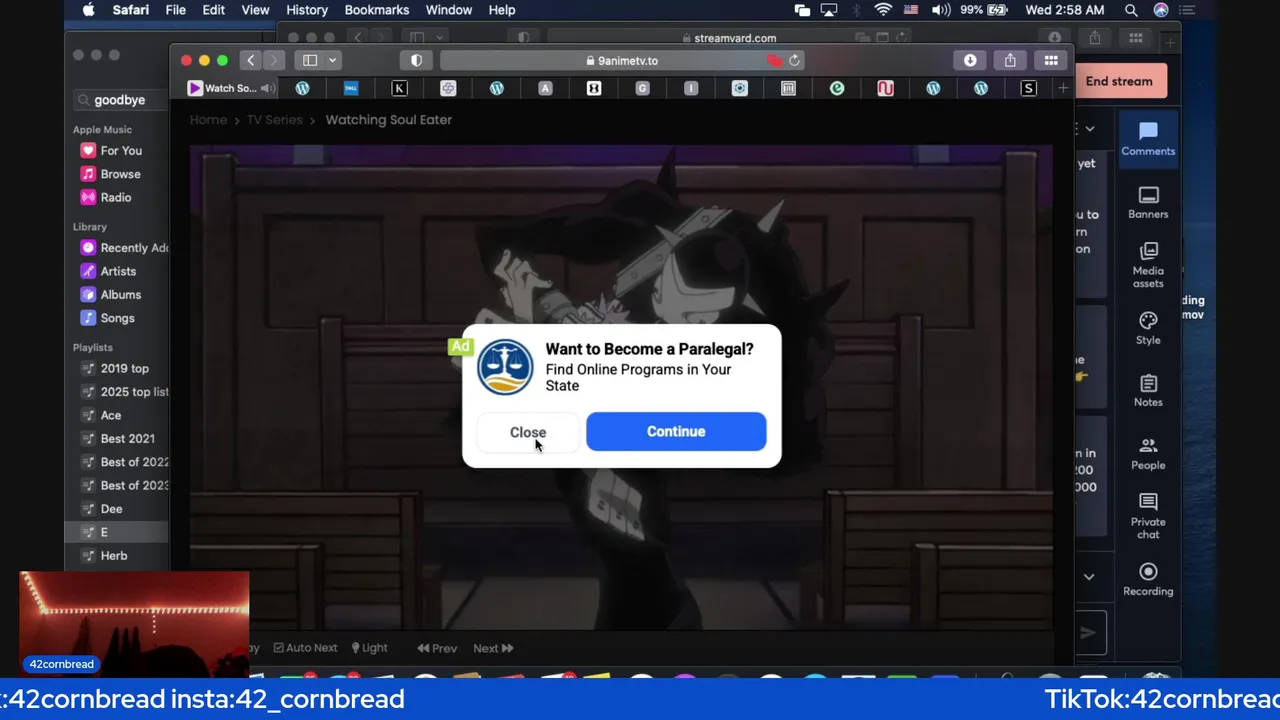The height and width of the screenshot is (720, 1280).
Task: Open Style panel in StreamYard
Action: [1148, 328]
